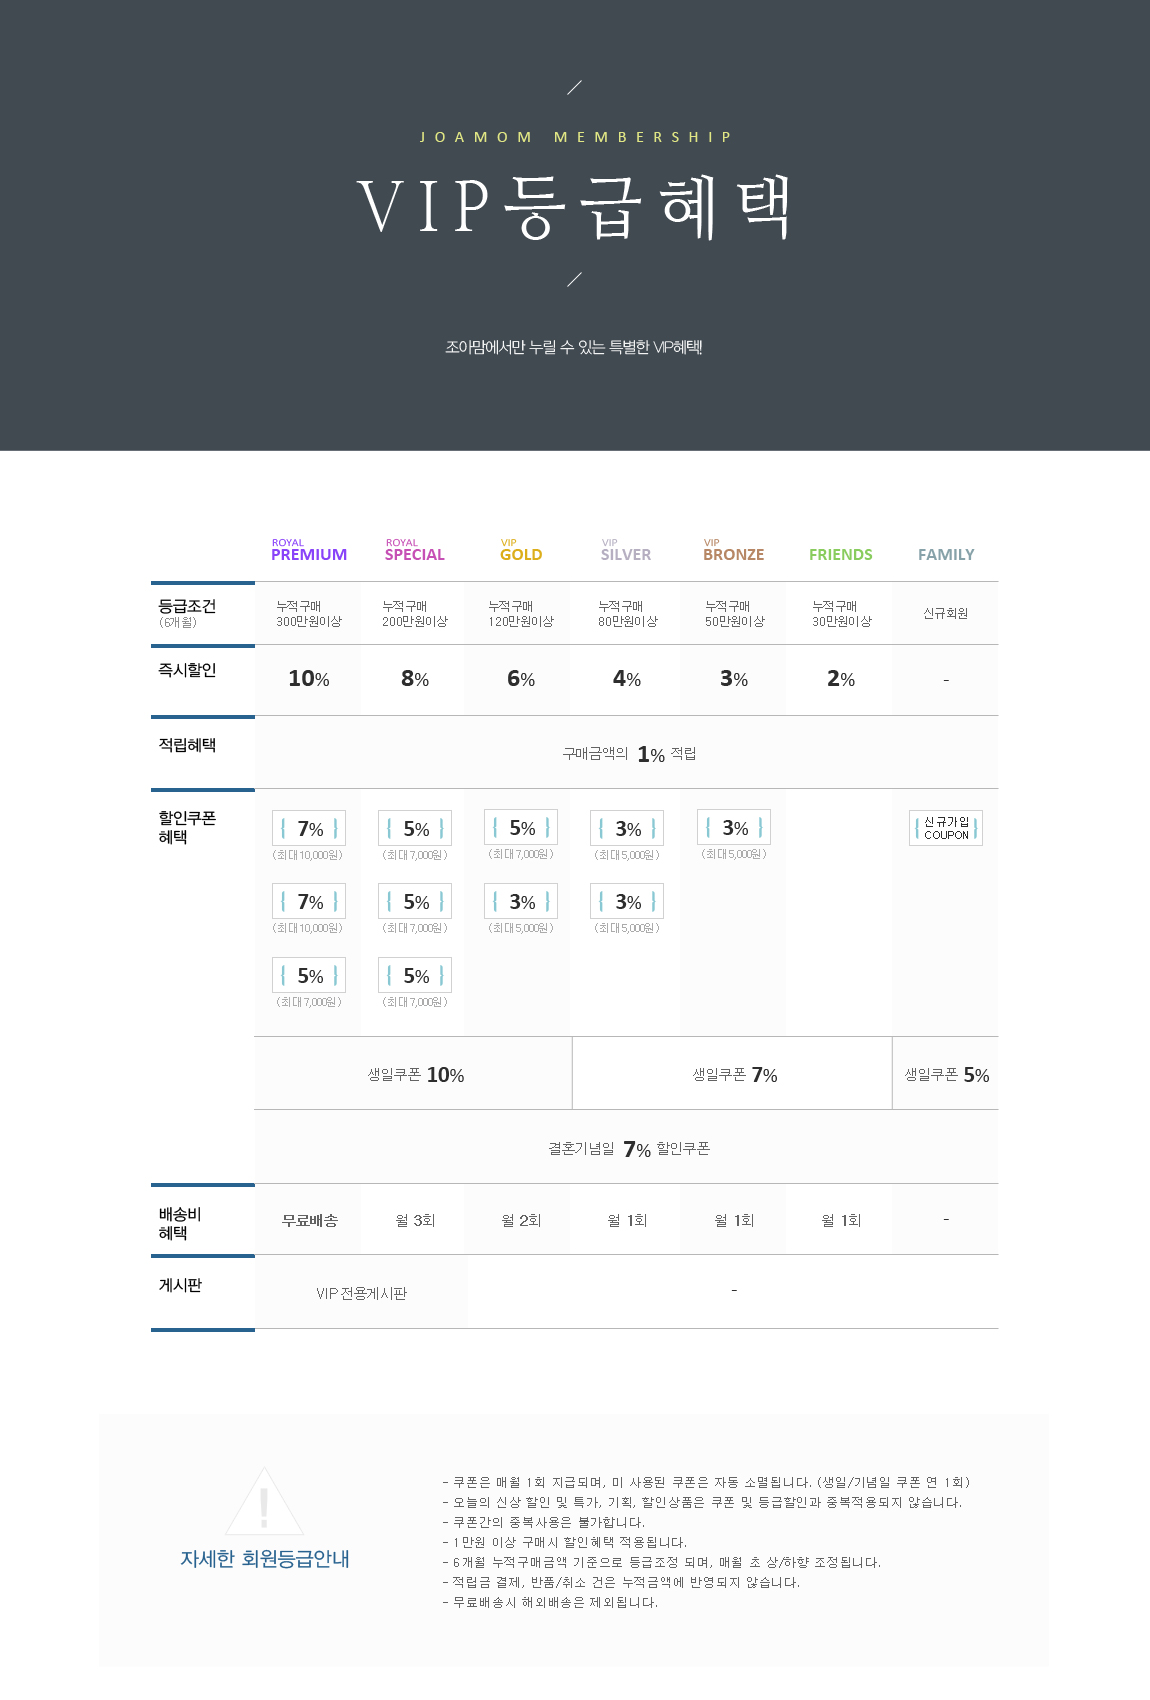This screenshot has width=1150, height=1700.
Task: Click the 즉시할인 row label
Action: [x=187, y=670]
